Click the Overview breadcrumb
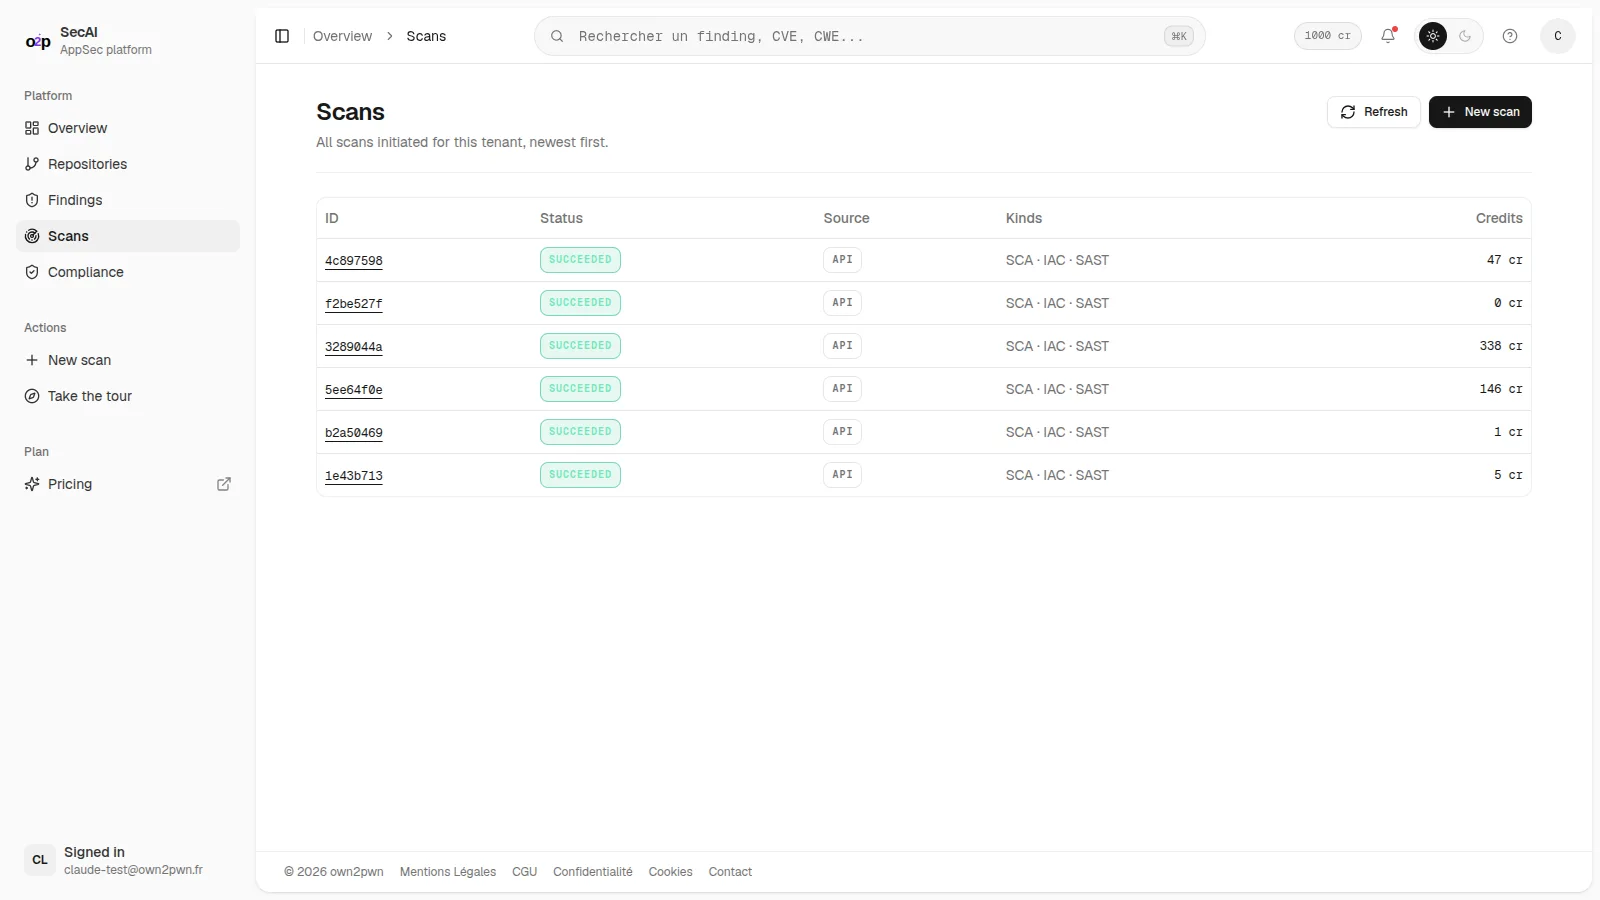Screen dimensions: 1600x900 342,36
